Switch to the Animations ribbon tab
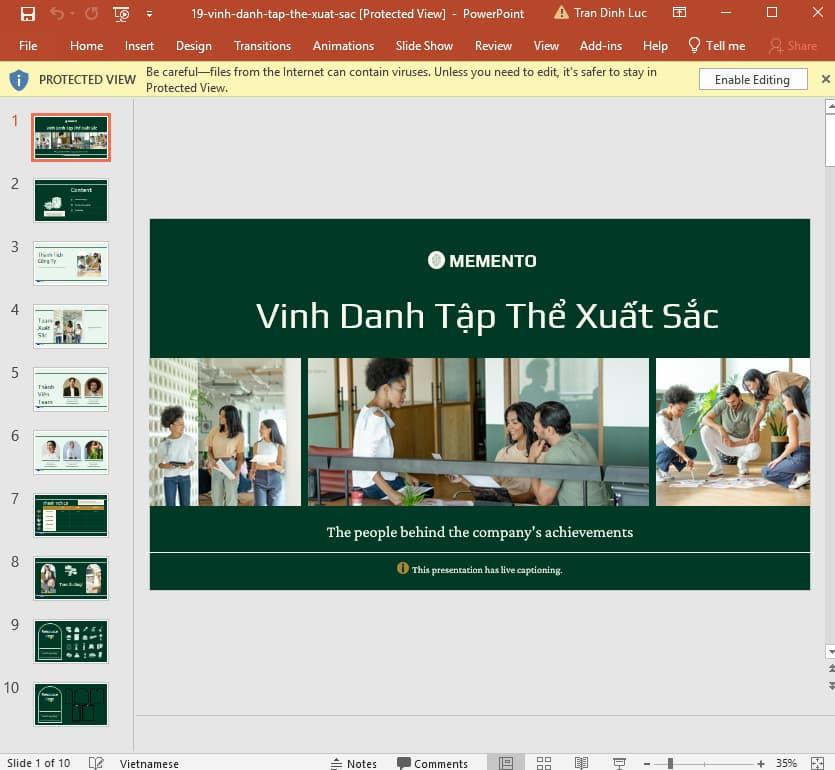The height and width of the screenshot is (770, 835). pyautogui.click(x=343, y=45)
